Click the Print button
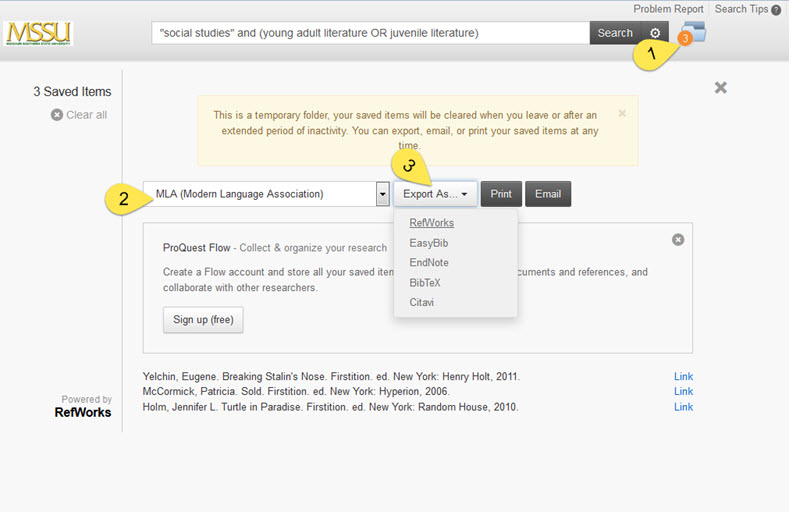 tap(501, 194)
